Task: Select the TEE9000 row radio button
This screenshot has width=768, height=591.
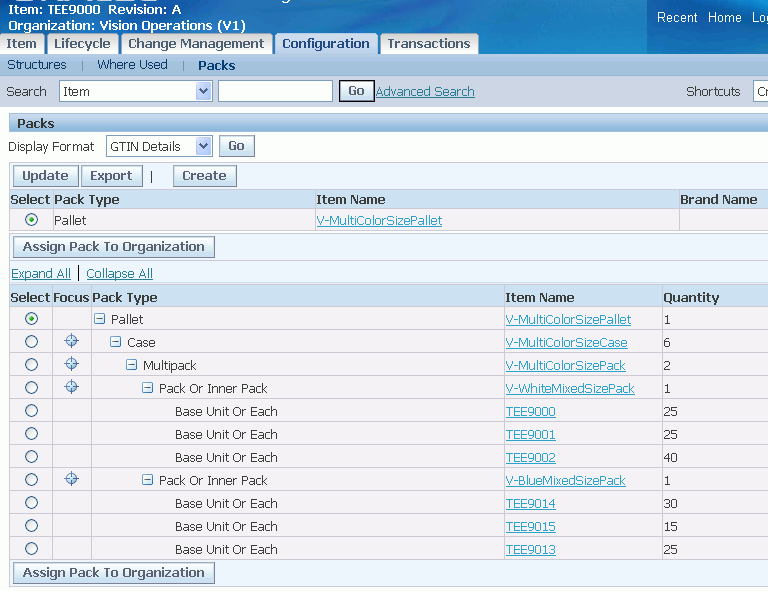Action: coord(31,410)
